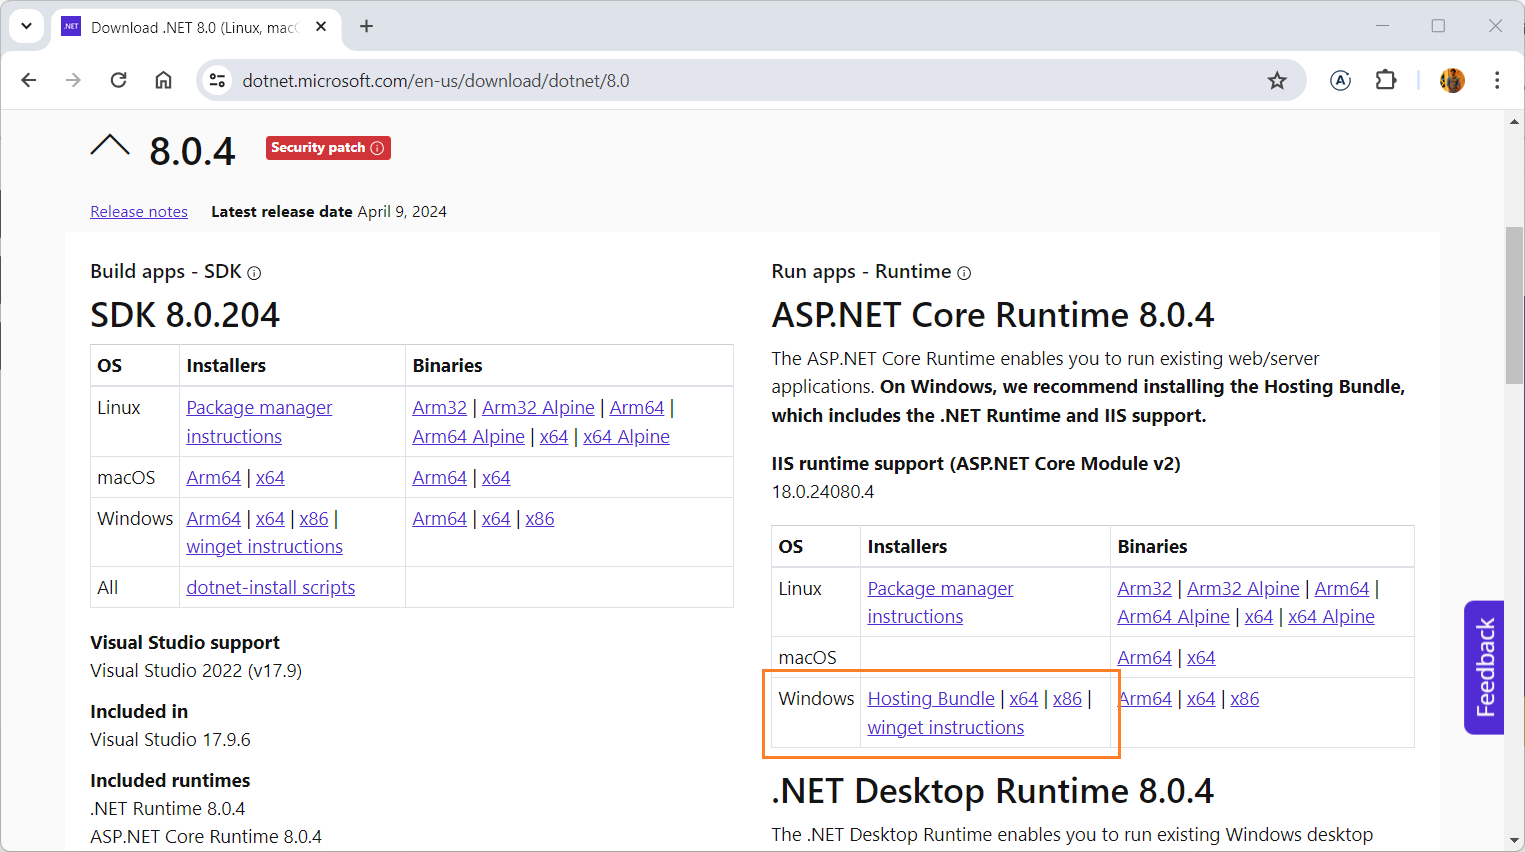Go to the browser home page
Viewport: 1525px width, 852px height.
pyautogui.click(x=163, y=80)
